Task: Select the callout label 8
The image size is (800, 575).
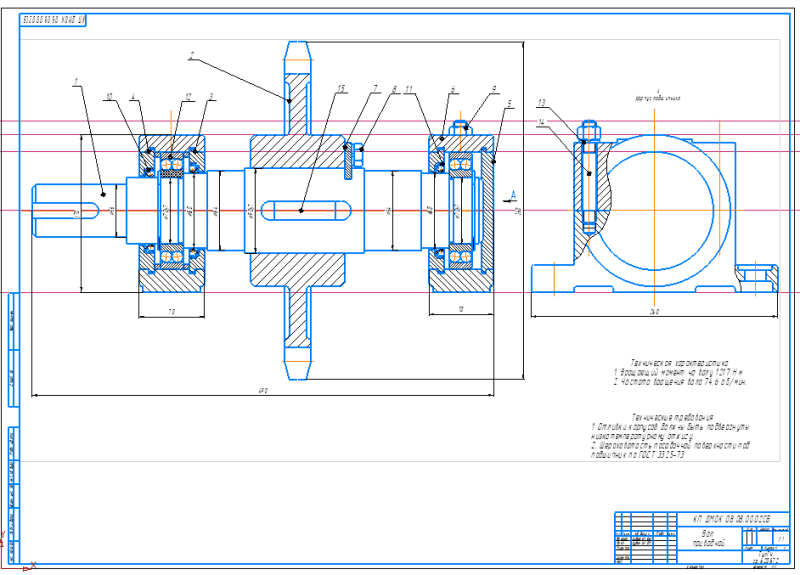Action: click(x=394, y=89)
